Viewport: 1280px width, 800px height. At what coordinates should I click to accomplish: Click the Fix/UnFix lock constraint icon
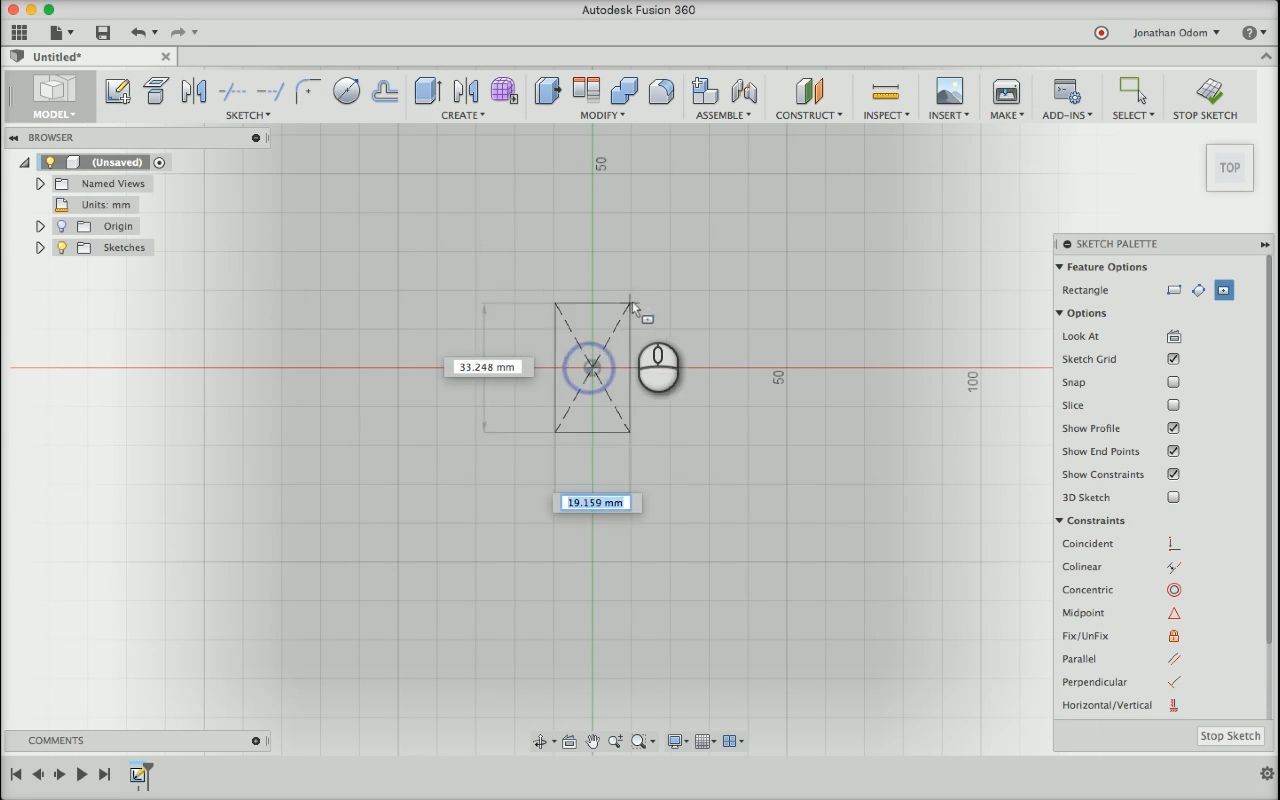point(1174,636)
